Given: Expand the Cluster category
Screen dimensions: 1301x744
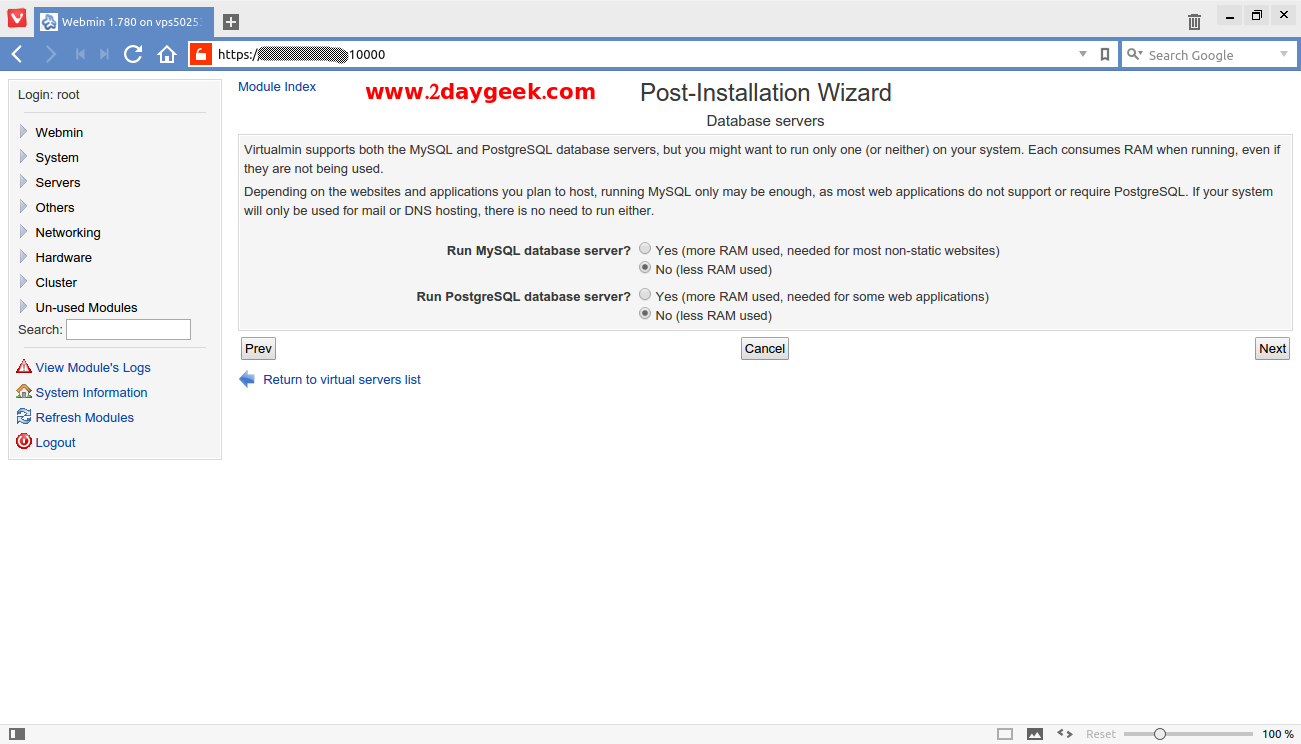Looking at the screenshot, I should click(x=24, y=281).
